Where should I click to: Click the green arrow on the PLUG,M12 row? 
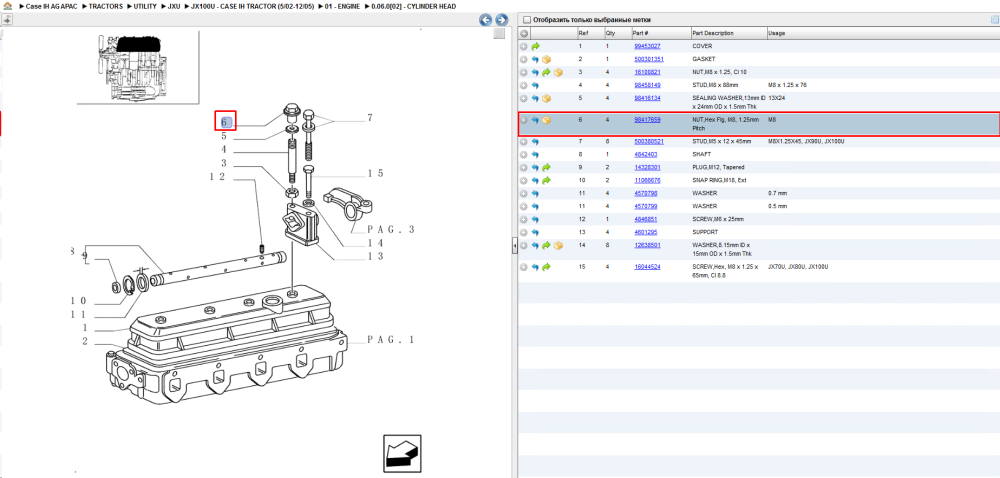[x=547, y=168]
